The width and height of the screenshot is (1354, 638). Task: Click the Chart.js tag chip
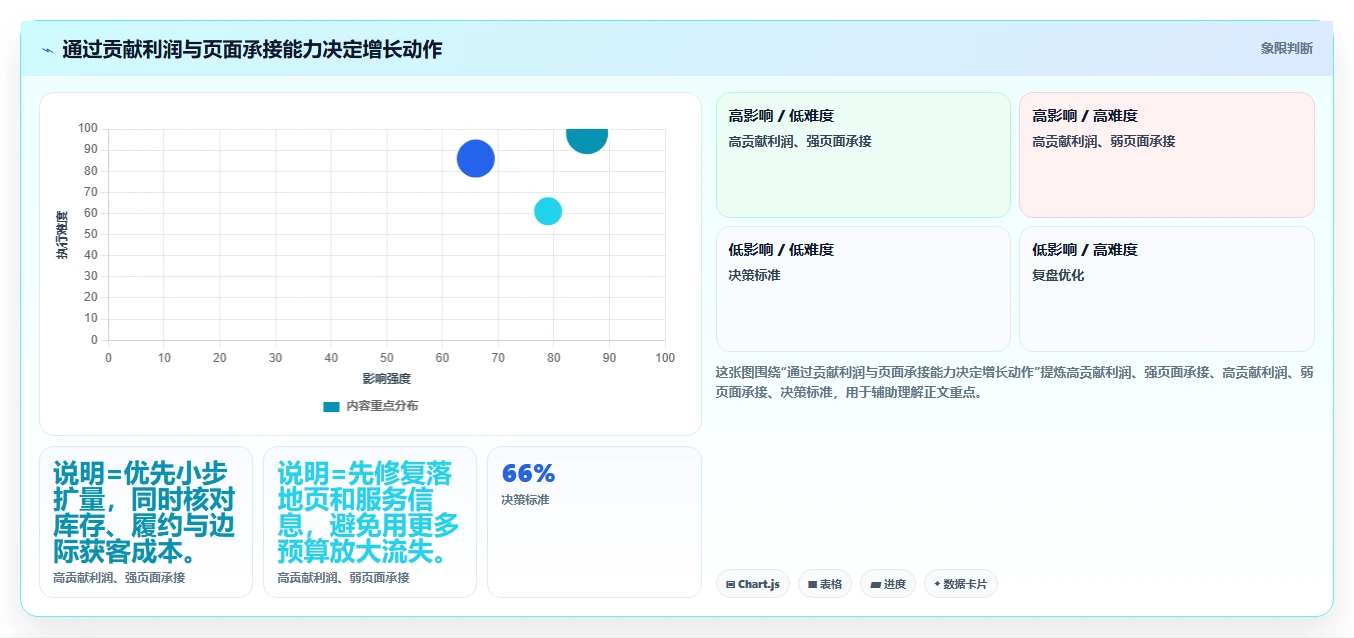pyautogui.click(x=752, y=584)
